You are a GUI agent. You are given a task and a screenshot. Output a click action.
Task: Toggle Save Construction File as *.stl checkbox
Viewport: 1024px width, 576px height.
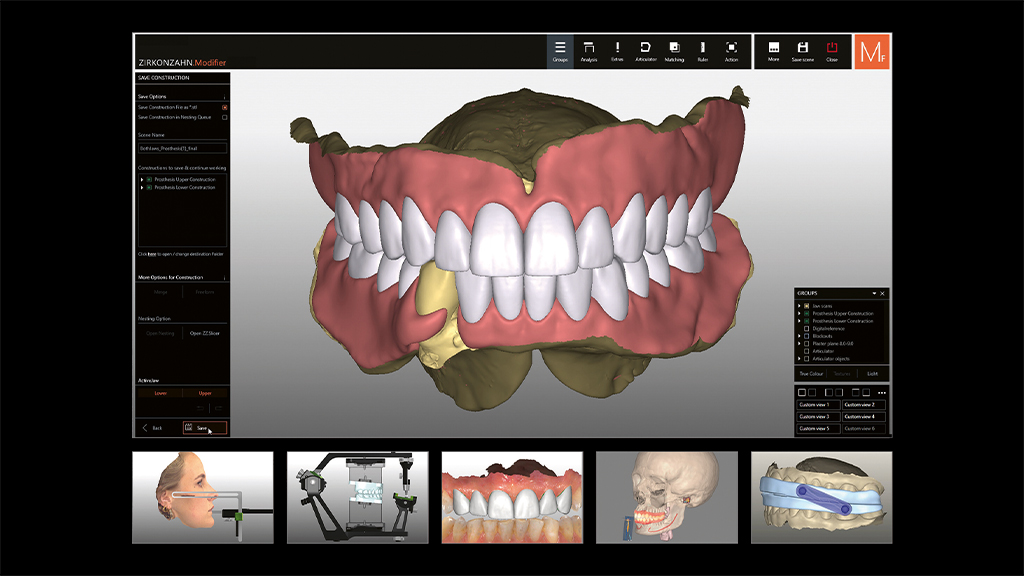225,107
